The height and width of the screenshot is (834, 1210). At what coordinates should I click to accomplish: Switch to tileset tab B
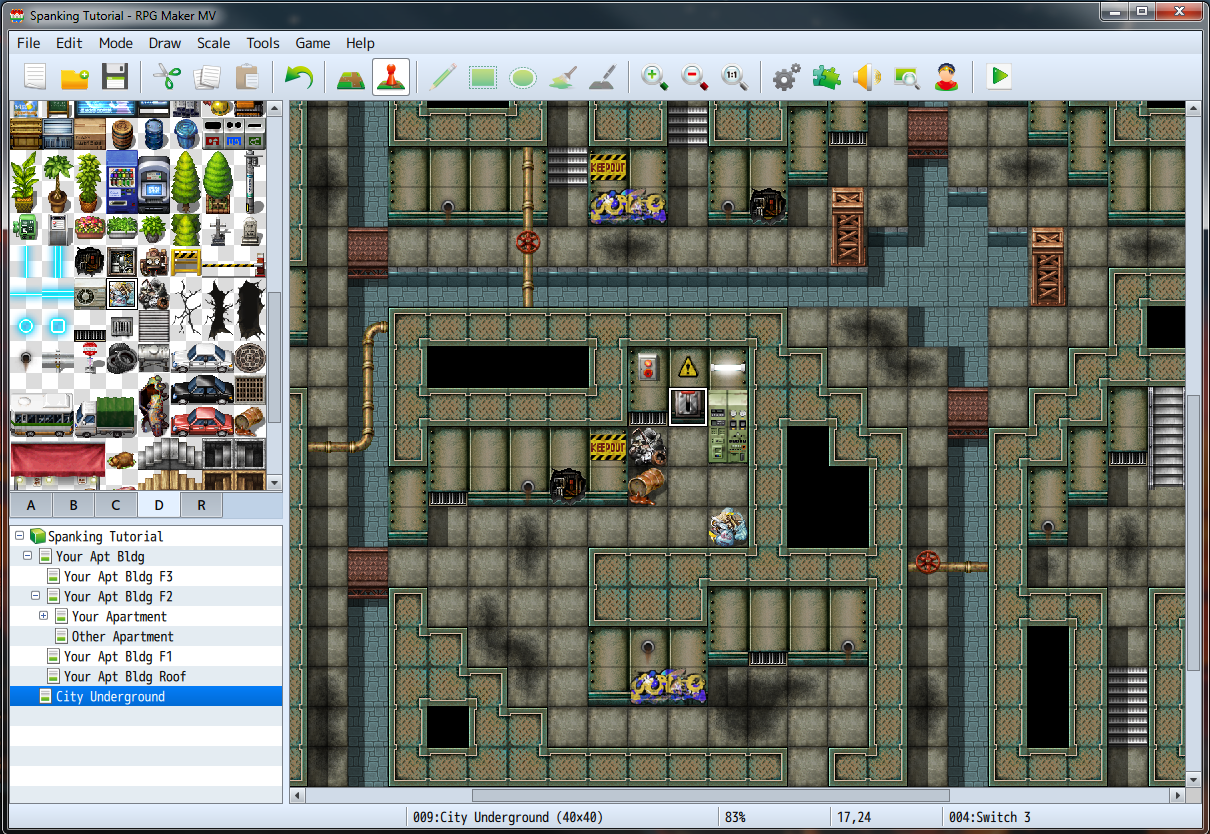pyautogui.click(x=74, y=505)
